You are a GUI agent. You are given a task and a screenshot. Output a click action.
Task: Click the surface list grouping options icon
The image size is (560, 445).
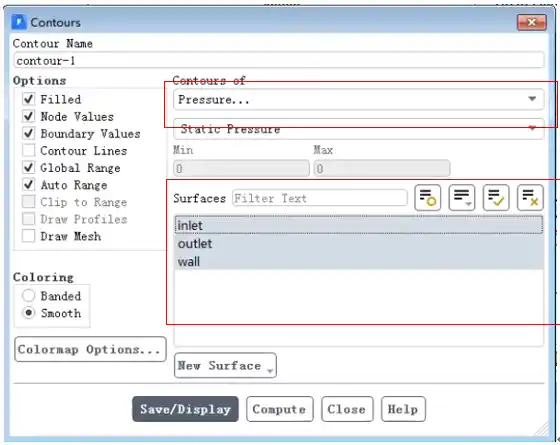(462, 198)
